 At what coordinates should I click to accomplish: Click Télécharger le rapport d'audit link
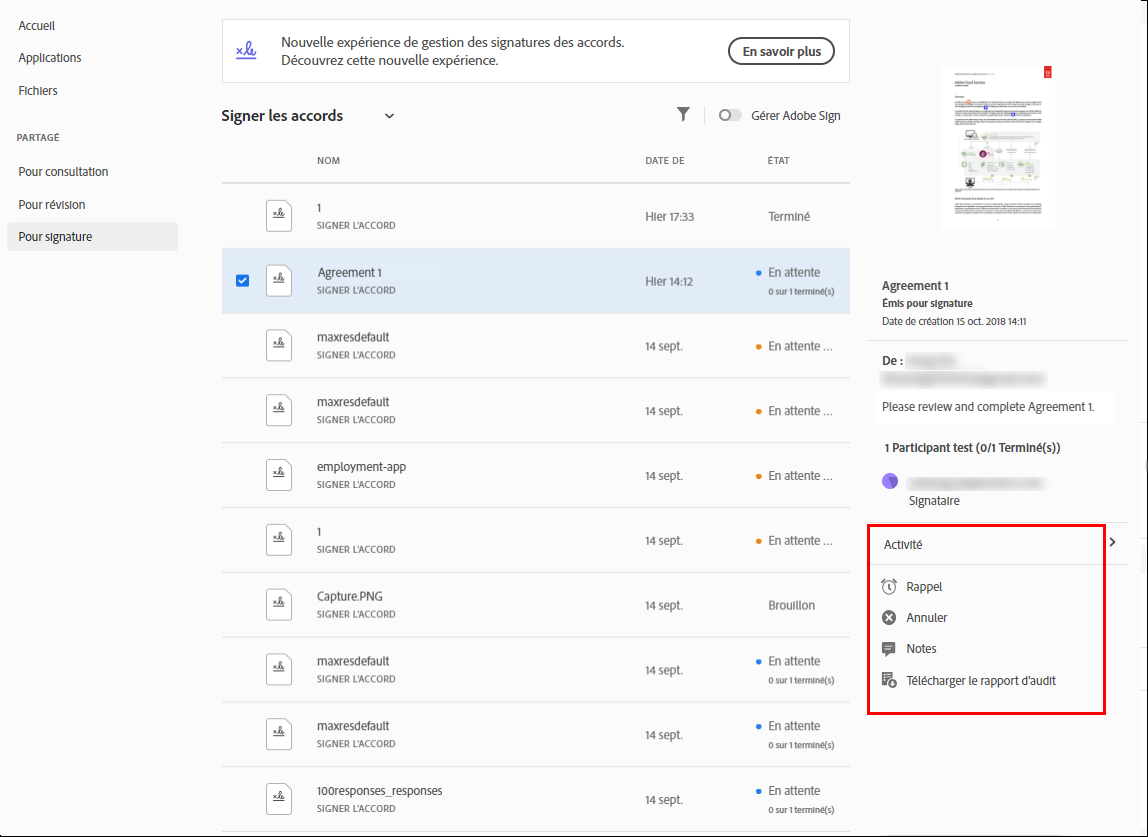[981, 681]
